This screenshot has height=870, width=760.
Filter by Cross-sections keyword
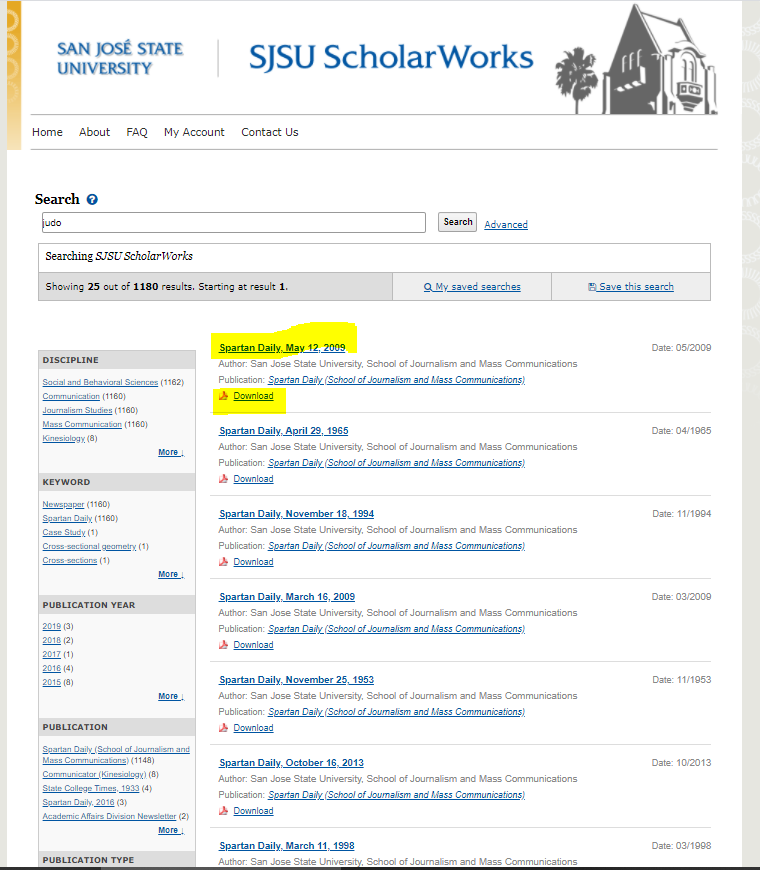(x=70, y=560)
